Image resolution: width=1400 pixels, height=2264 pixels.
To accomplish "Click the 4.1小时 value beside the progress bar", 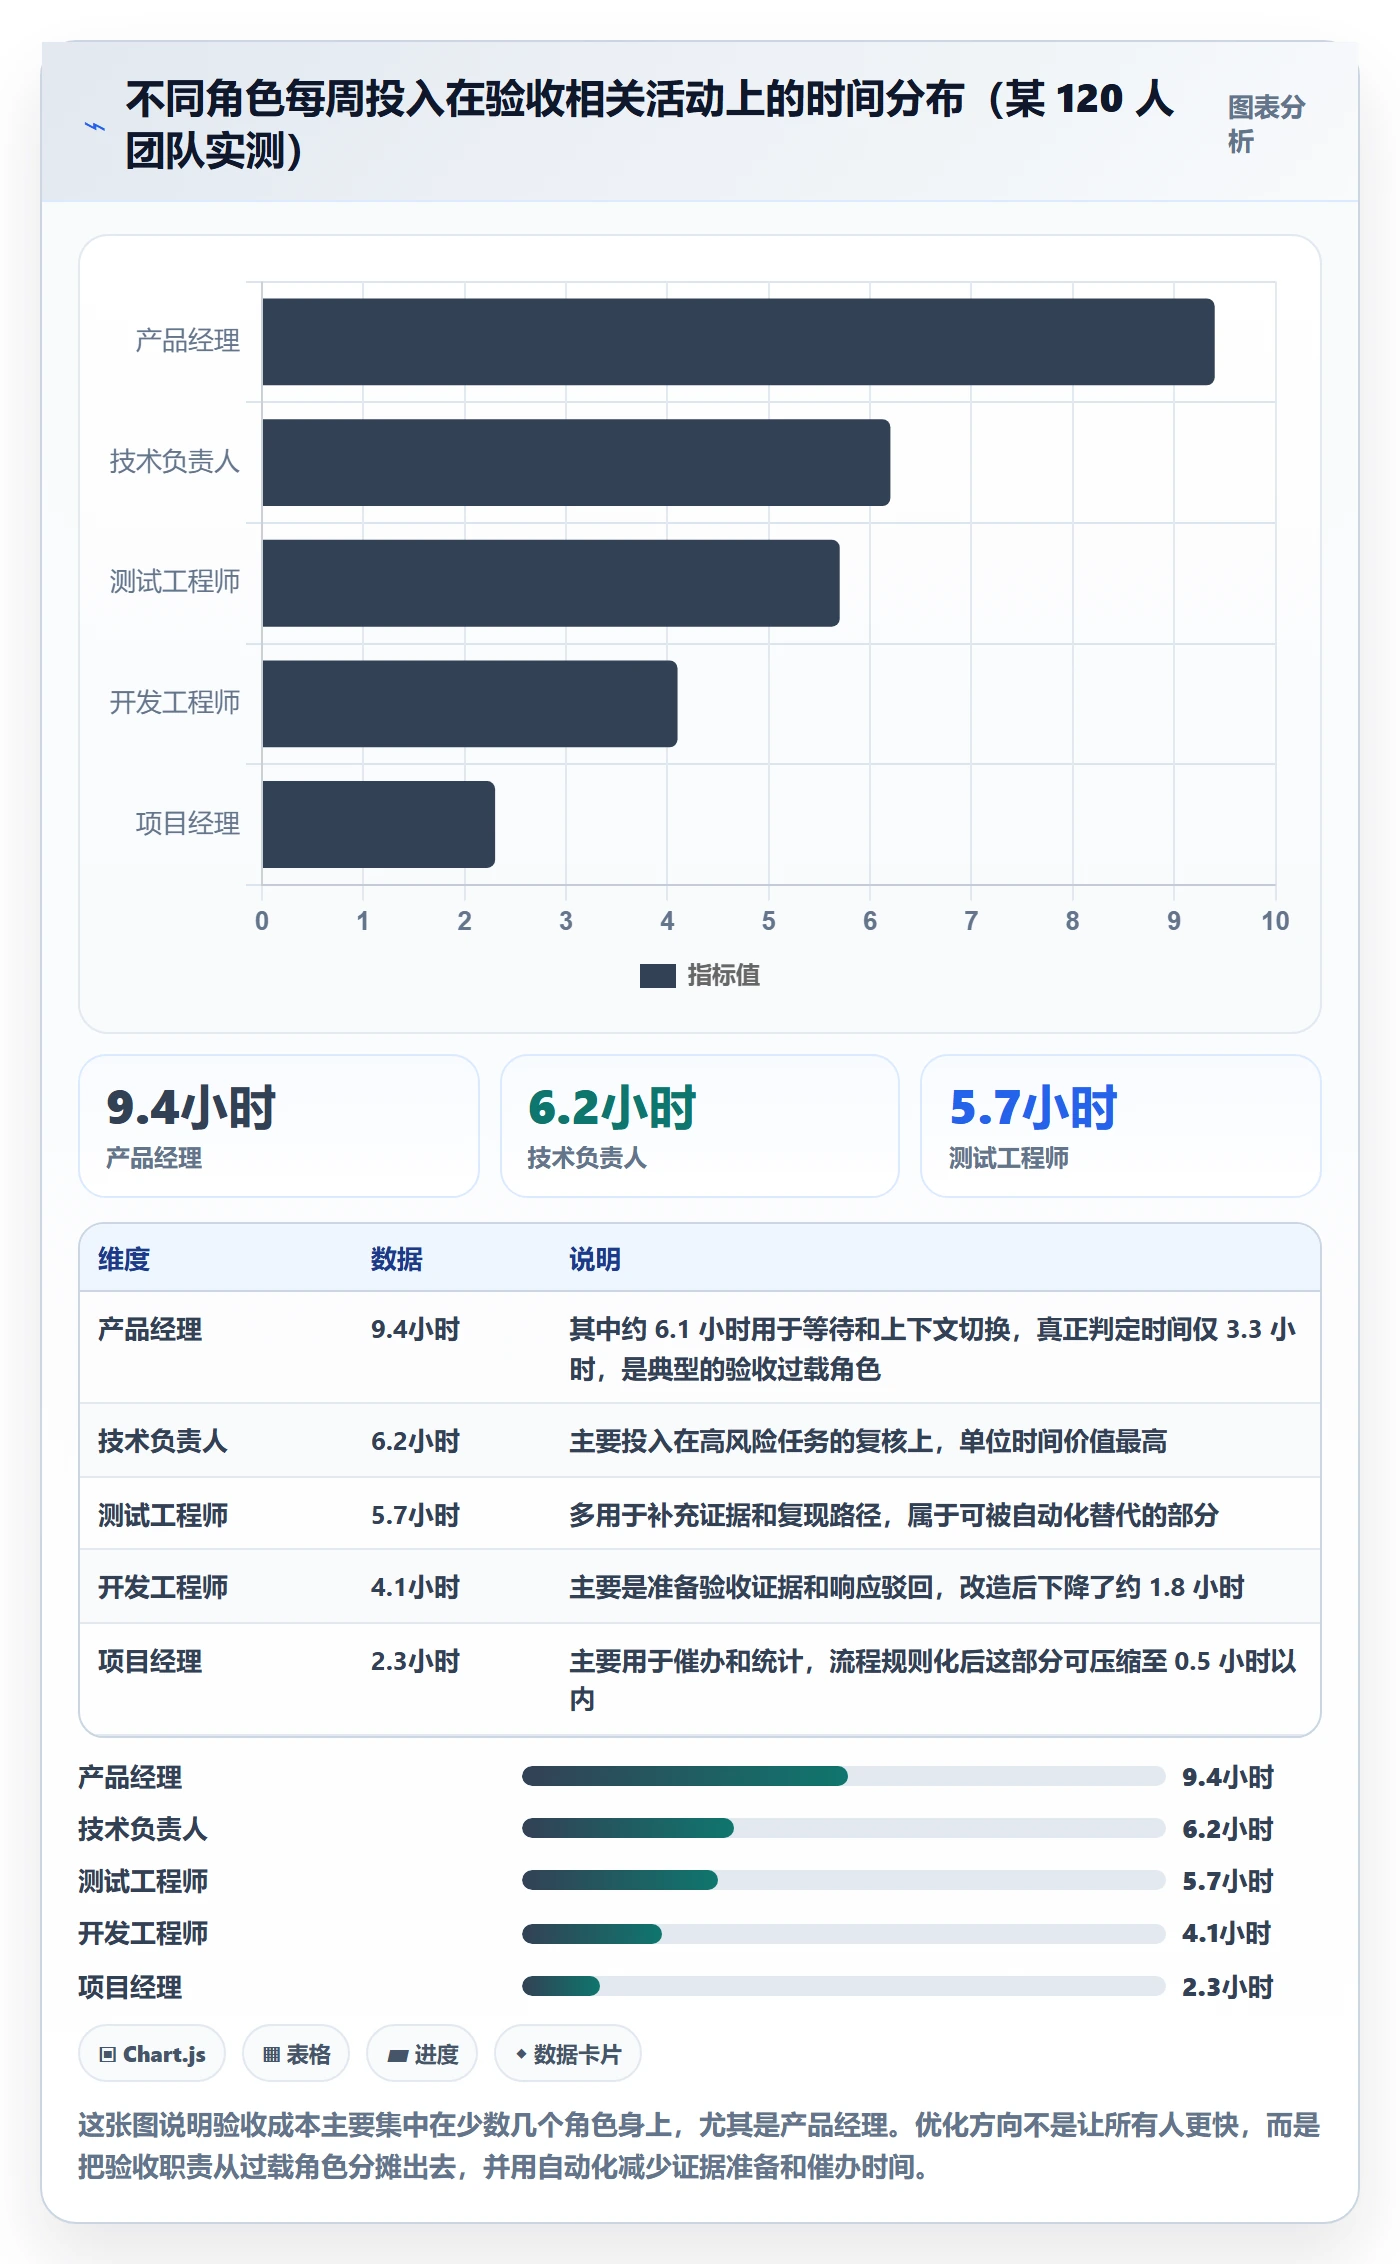I will (x=1227, y=1933).
